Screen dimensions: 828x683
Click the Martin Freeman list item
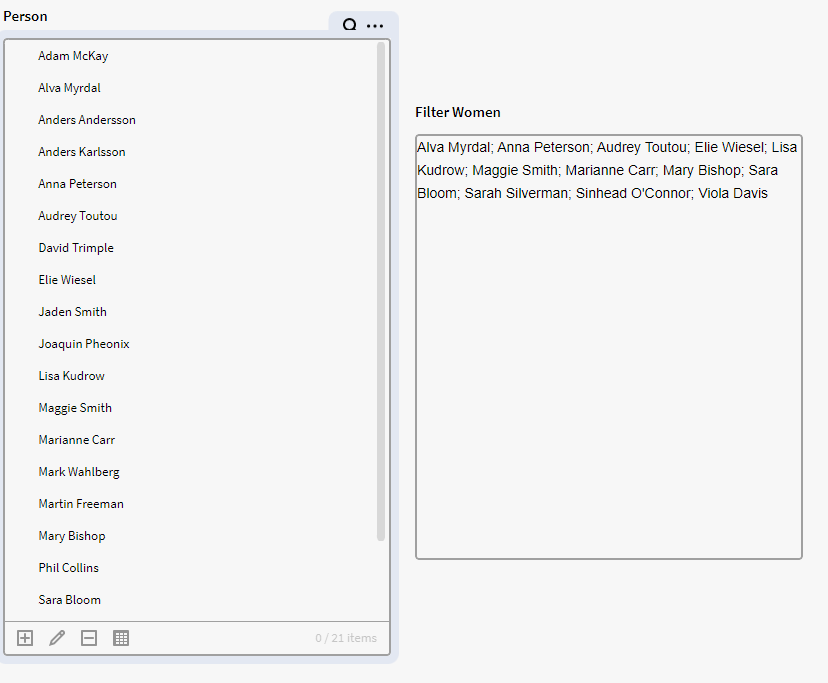pyautogui.click(x=81, y=504)
